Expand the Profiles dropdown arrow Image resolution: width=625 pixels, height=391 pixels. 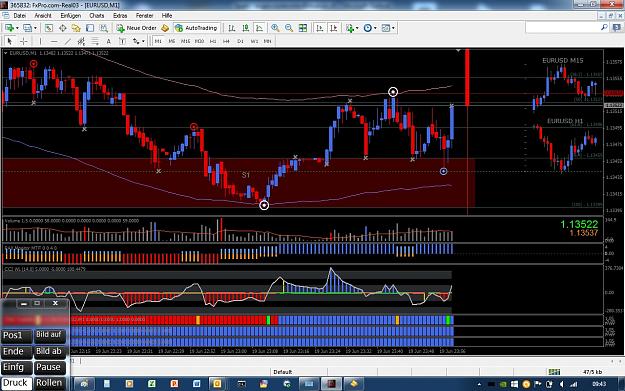point(35,28)
